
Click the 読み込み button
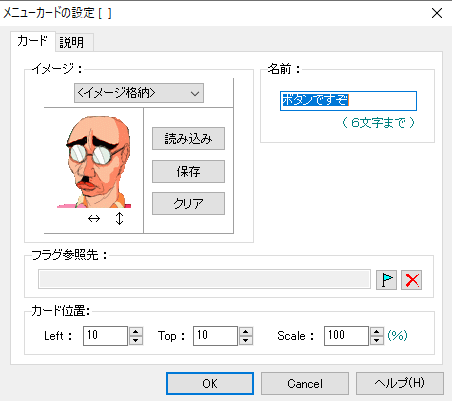(x=188, y=138)
